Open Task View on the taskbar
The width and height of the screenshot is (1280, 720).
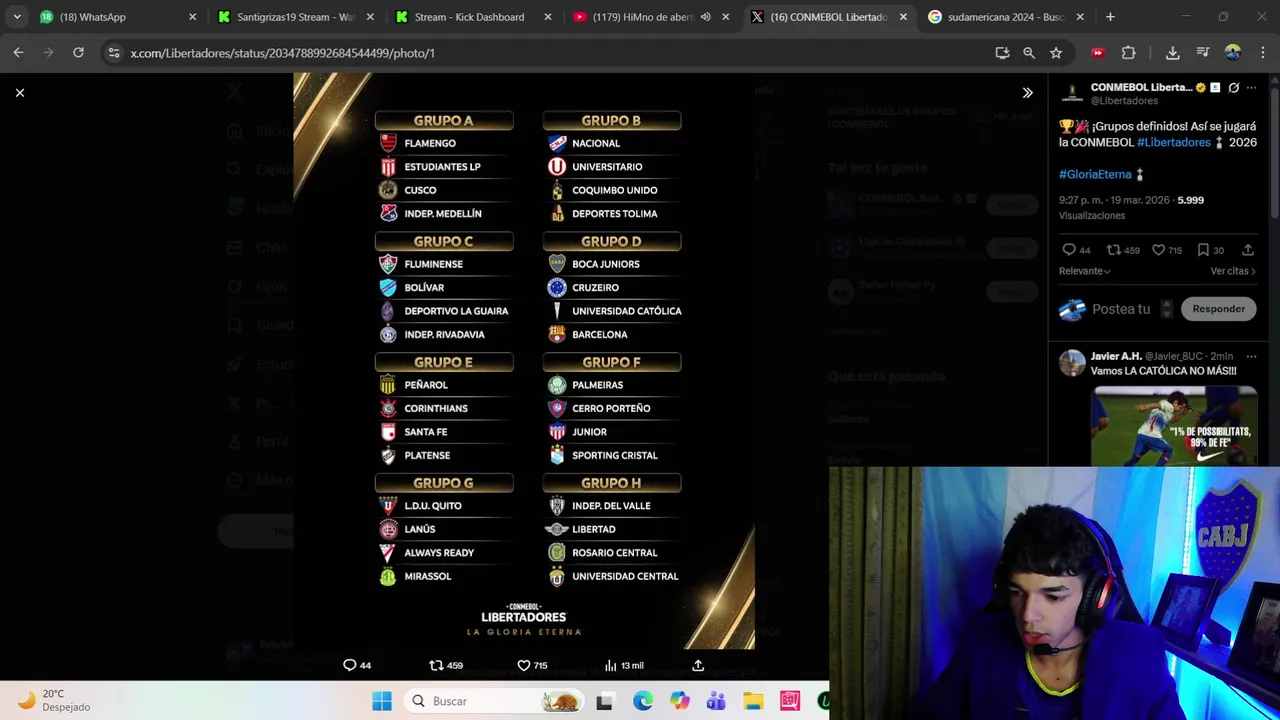(x=604, y=701)
